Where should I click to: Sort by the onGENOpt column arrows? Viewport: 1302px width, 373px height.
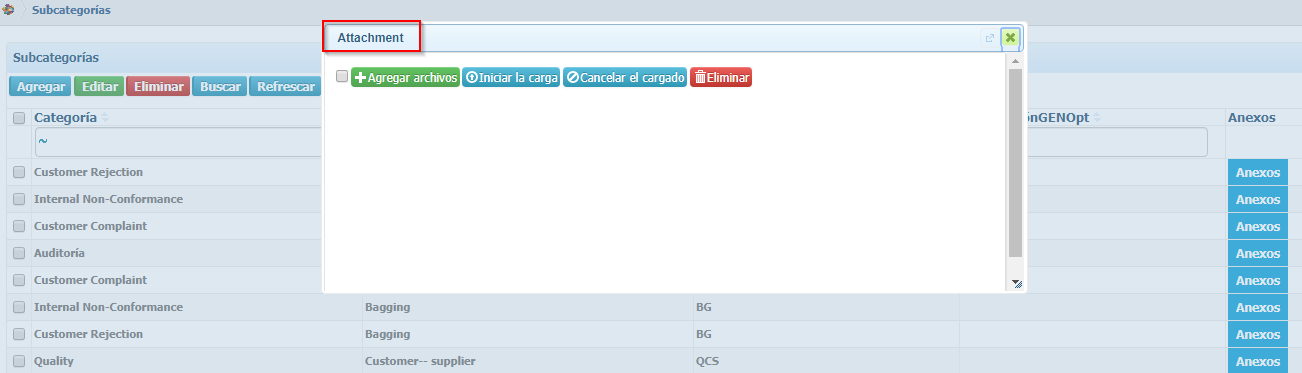pos(1096,118)
